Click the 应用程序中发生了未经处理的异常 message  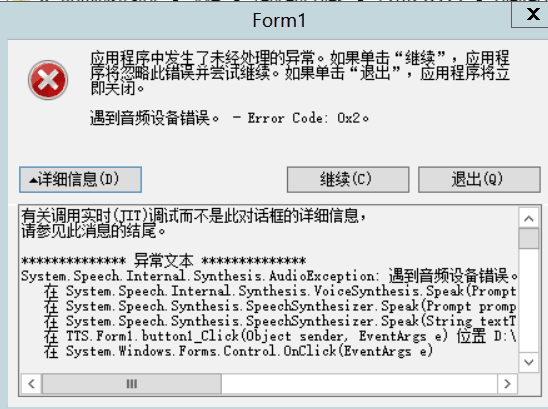pyautogui.click(x=300, y=73)
